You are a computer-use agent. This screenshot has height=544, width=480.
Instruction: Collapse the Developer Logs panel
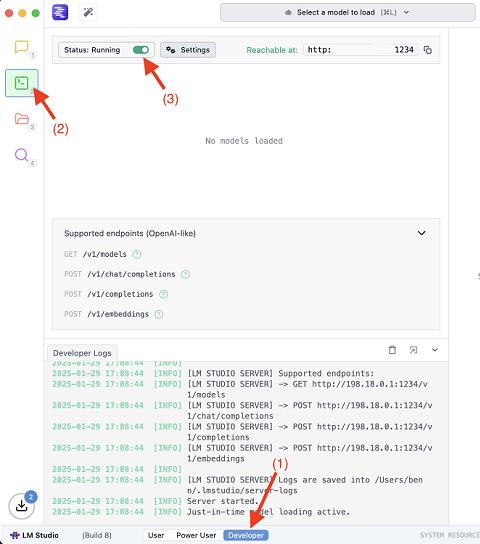click(435, 350)
